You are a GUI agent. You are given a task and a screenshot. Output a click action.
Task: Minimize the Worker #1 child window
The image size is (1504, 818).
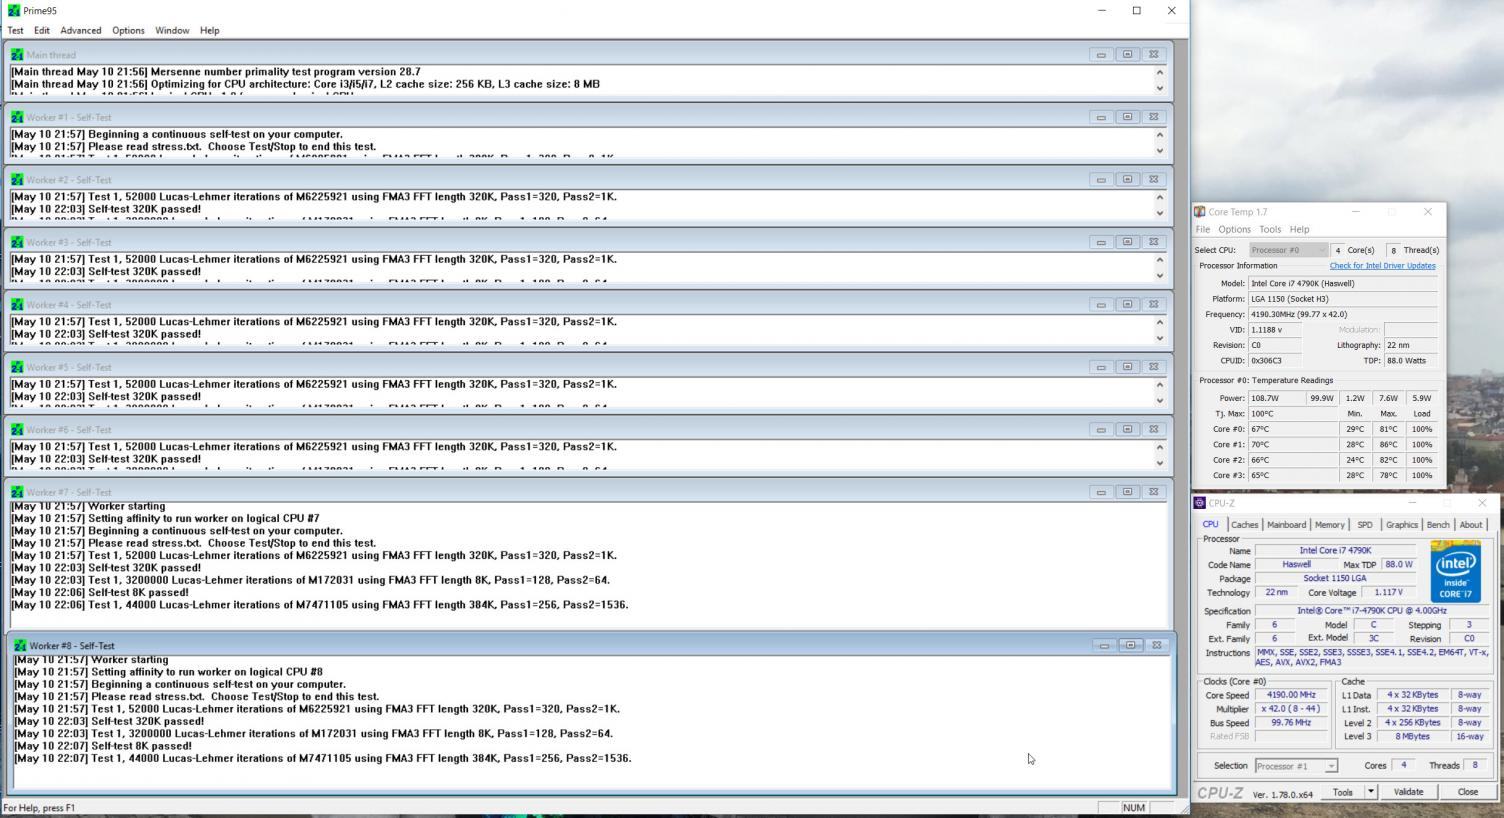pyautogui.click(x=1101, y=117)
